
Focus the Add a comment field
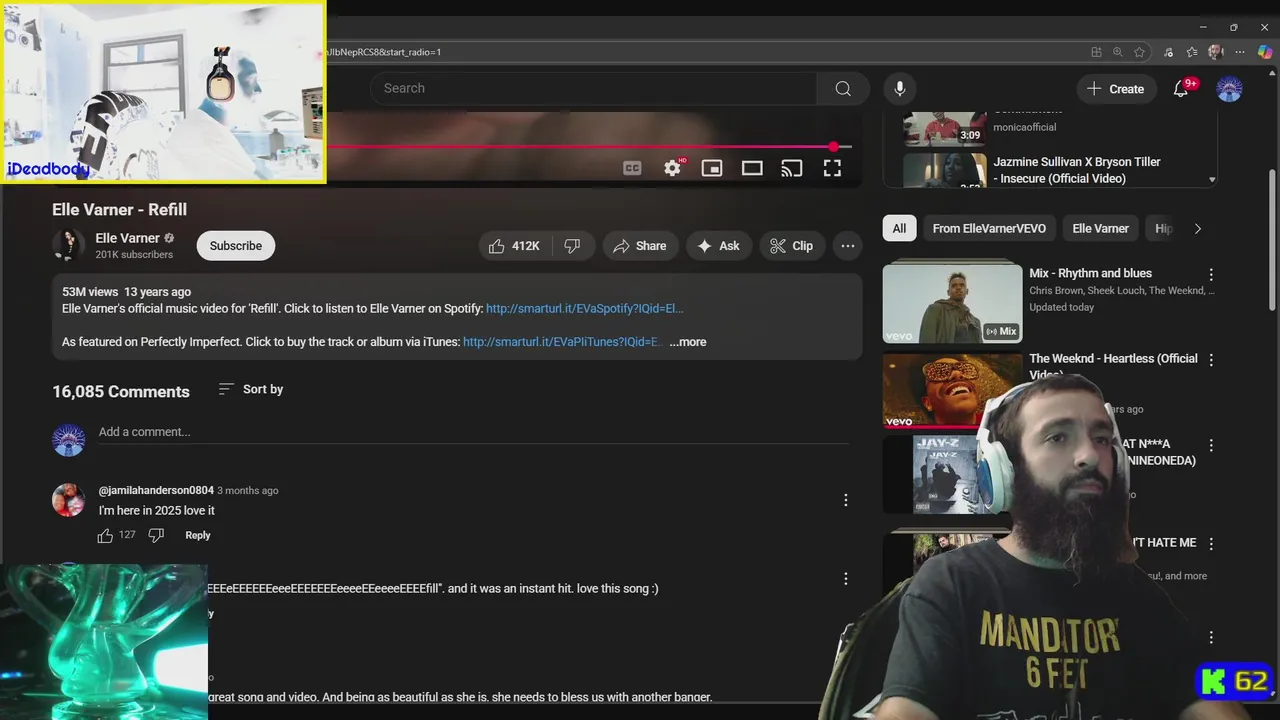pyautogui.click(x=474, y=432)
